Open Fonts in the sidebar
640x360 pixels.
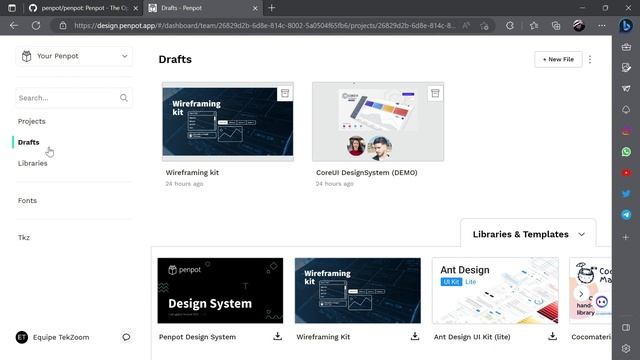(x=27, y=200)
